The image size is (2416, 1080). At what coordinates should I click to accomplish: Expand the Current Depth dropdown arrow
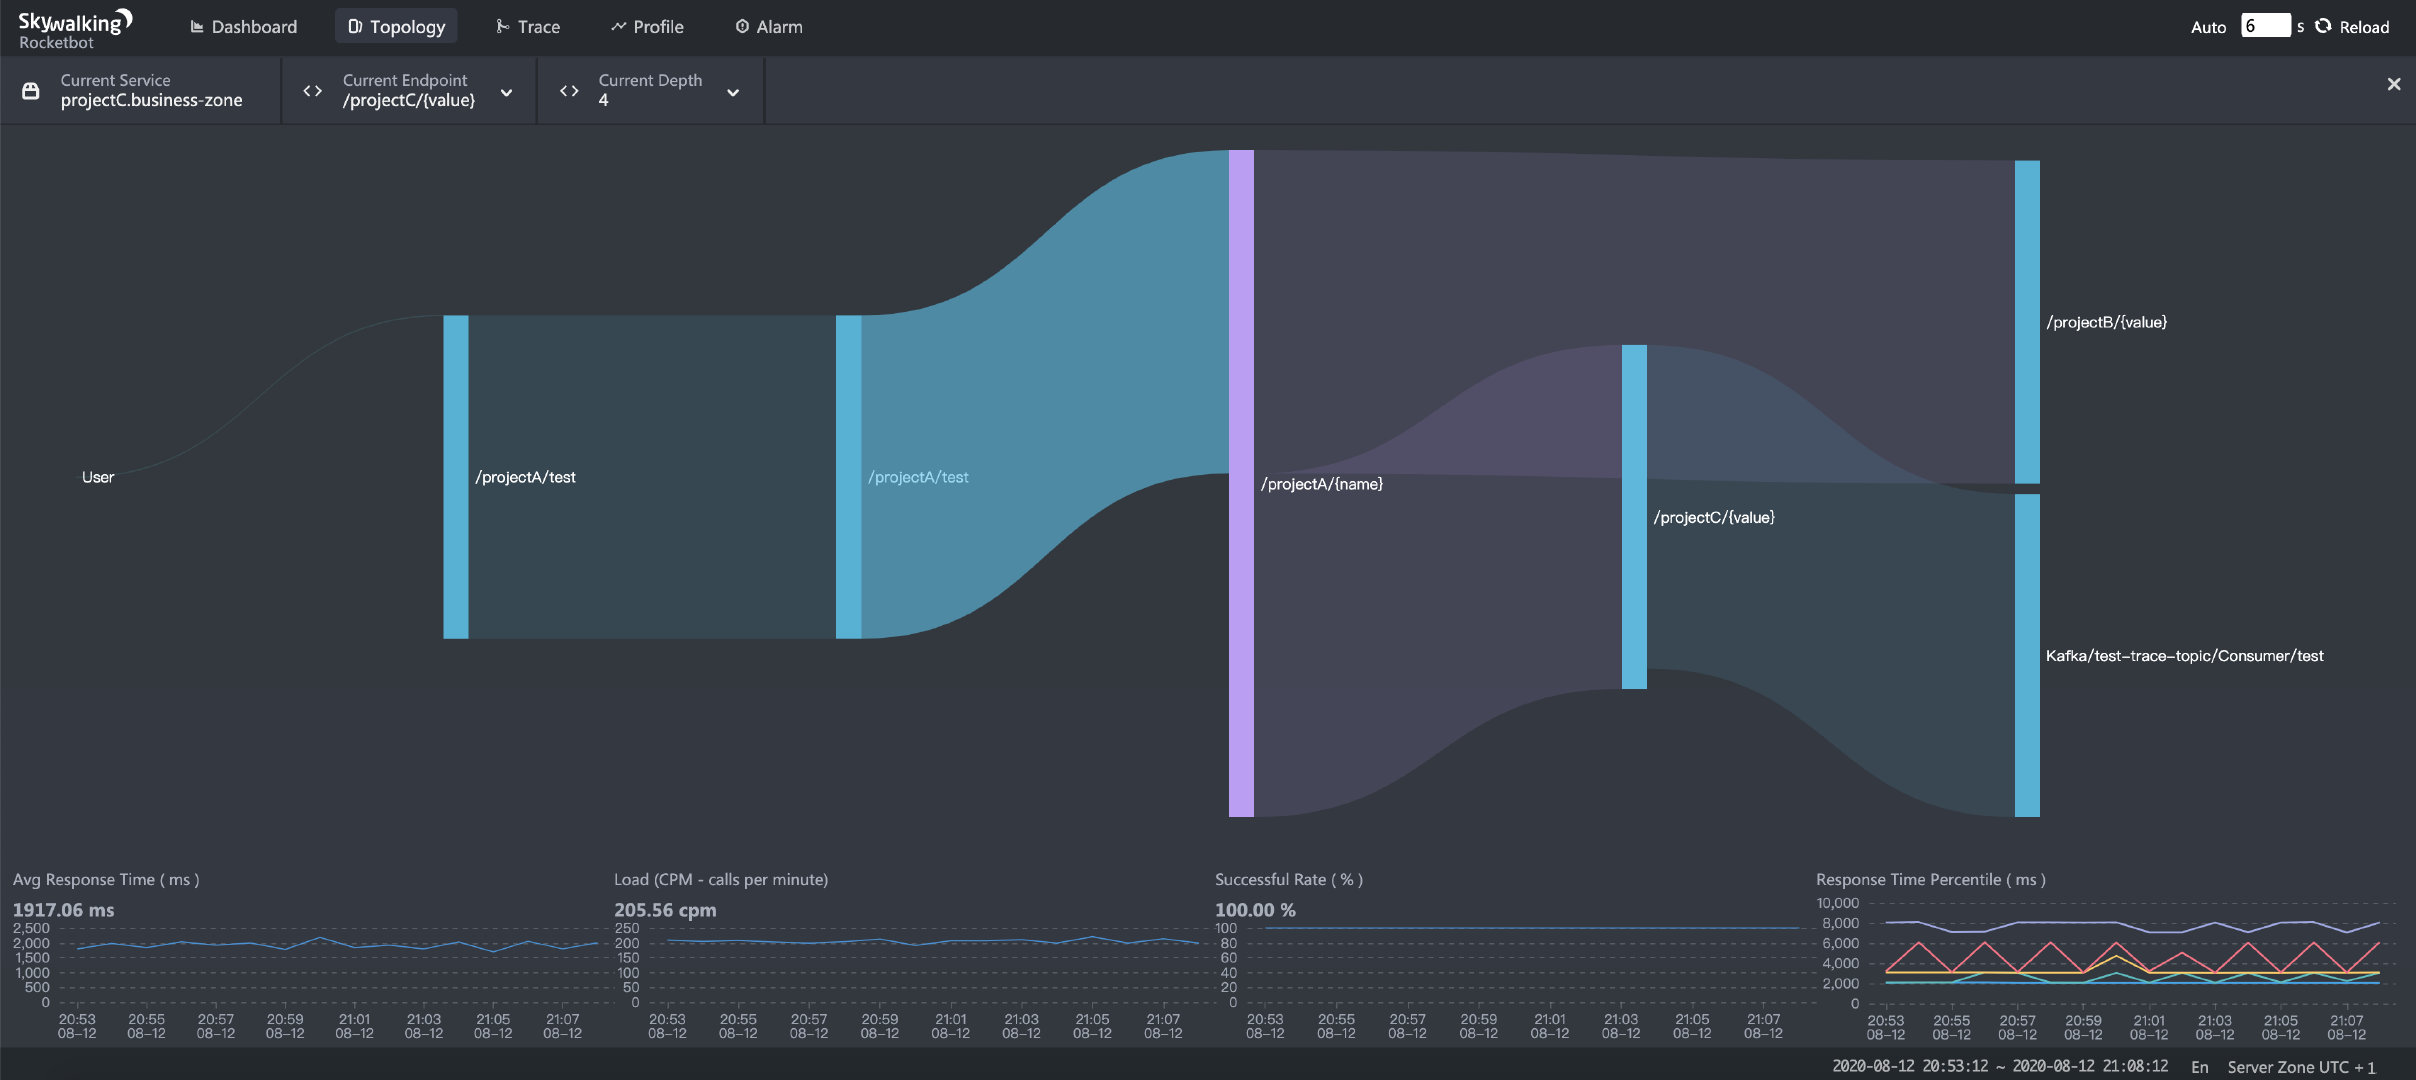coord(733,93)
